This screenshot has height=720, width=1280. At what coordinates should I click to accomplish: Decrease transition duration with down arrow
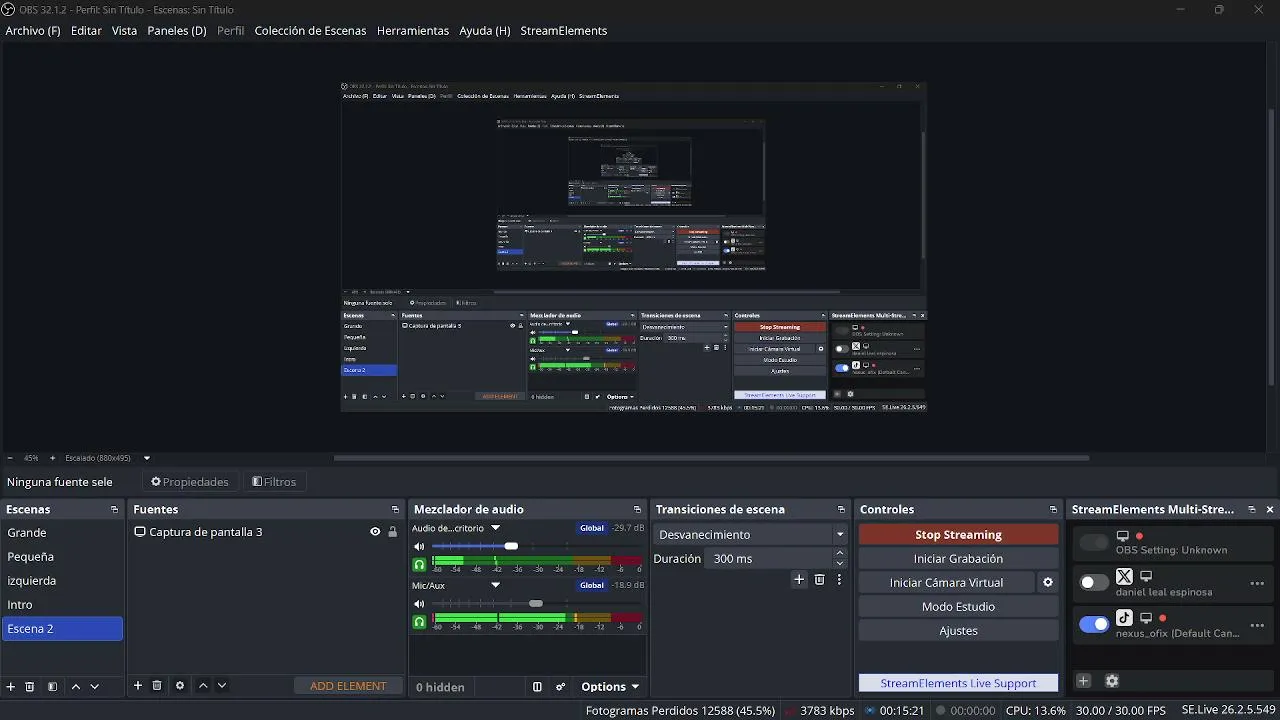point(840,564)
